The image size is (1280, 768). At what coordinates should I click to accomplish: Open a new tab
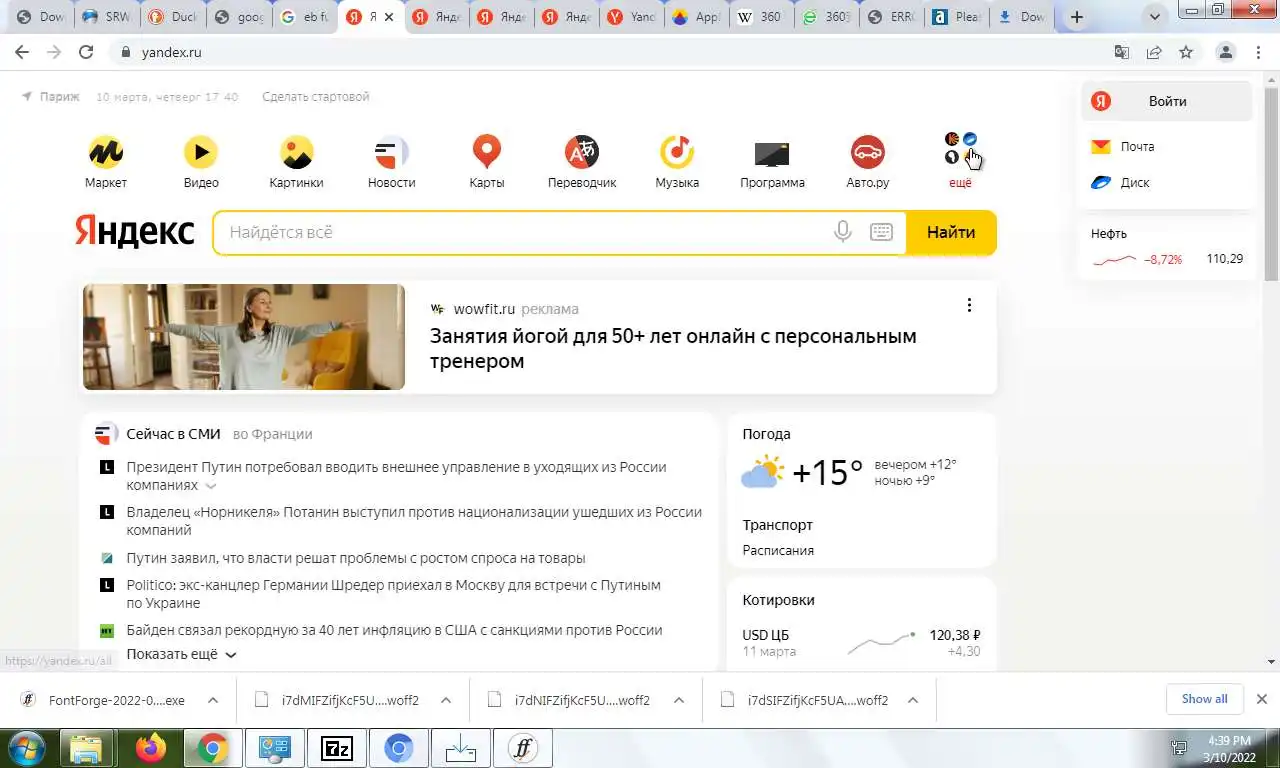1077,17
